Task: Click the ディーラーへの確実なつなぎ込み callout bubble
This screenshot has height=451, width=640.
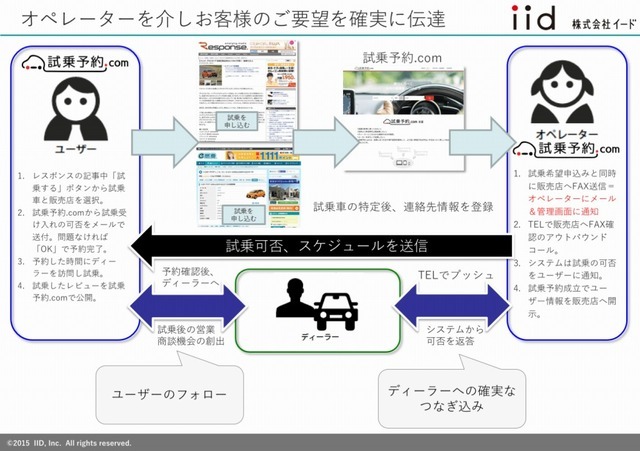Action: pos(452,398)
